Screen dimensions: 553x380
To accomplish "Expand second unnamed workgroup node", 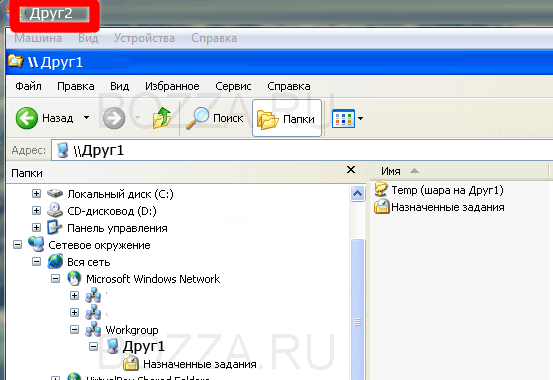I will click(x=74, y=312).
